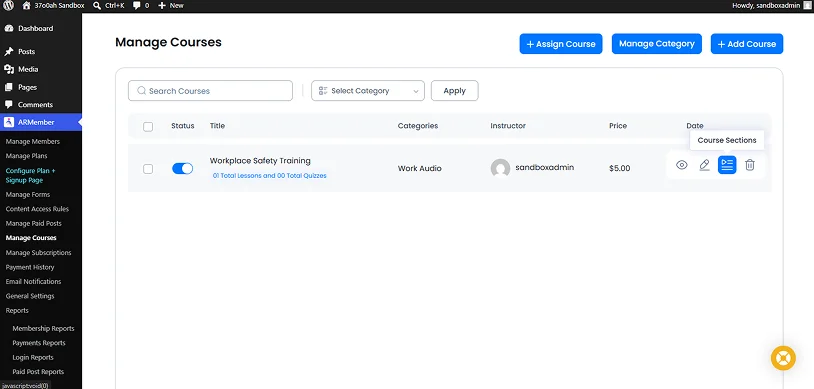Focus the Search Courses field
This screenshot has width=814, height=389.
point(210,91)
